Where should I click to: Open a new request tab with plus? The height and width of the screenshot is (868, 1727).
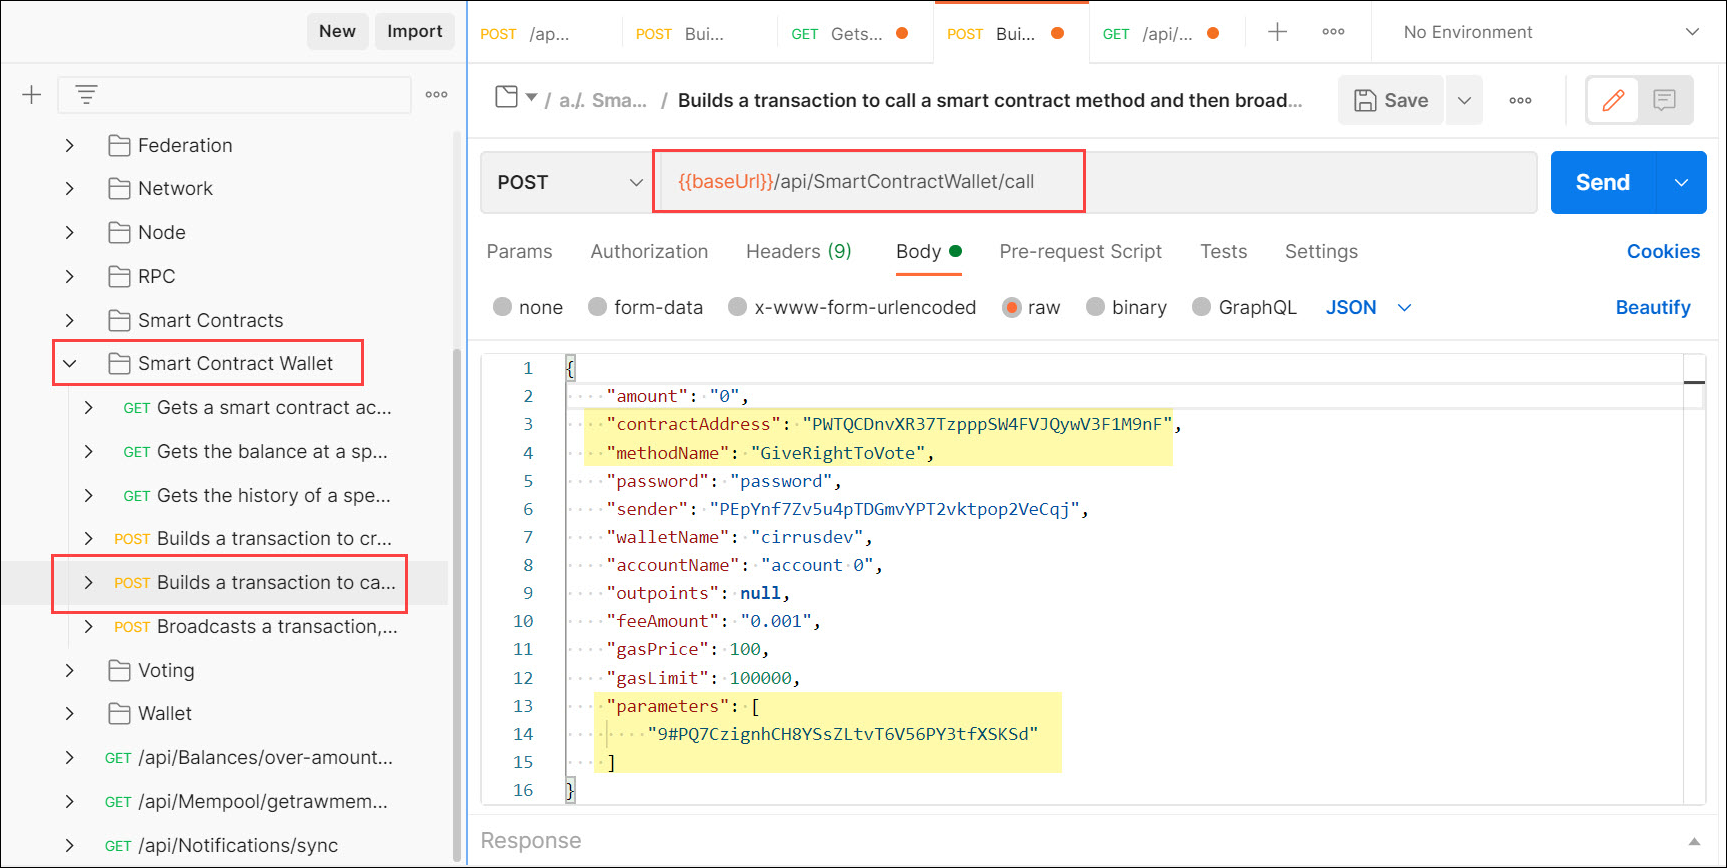1277,32
